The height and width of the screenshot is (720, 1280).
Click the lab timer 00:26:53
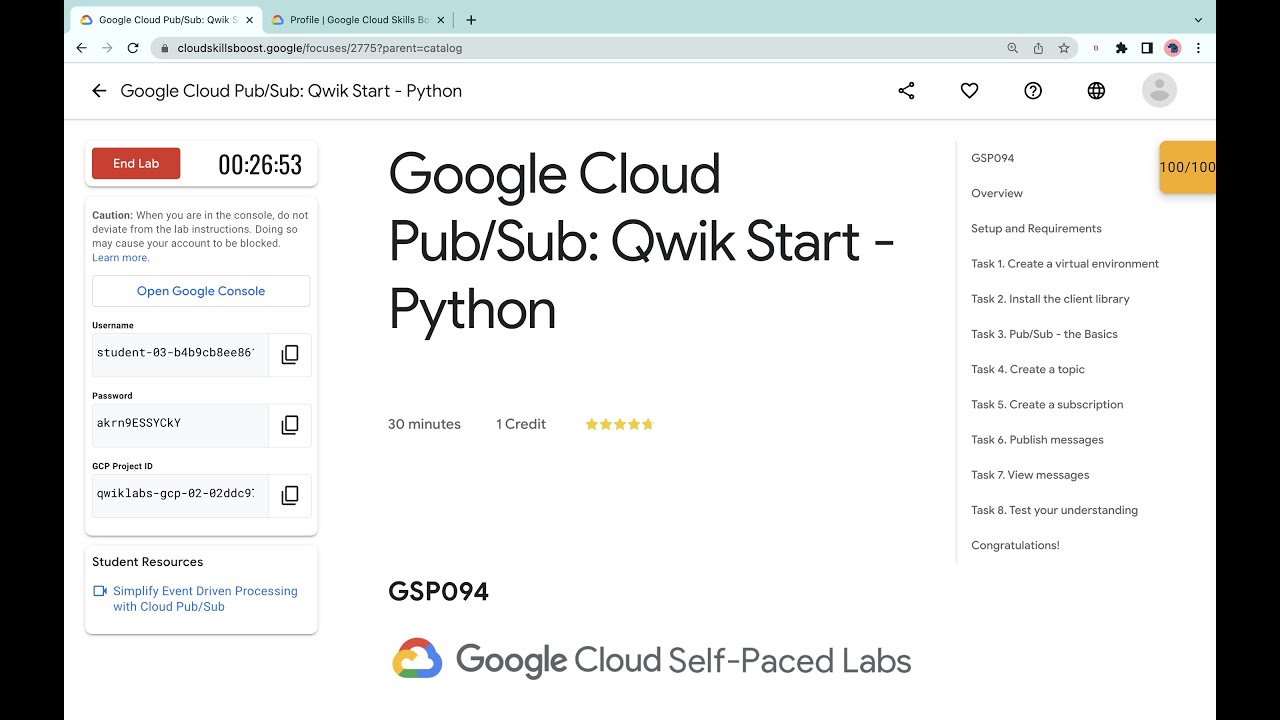(260, 165)
